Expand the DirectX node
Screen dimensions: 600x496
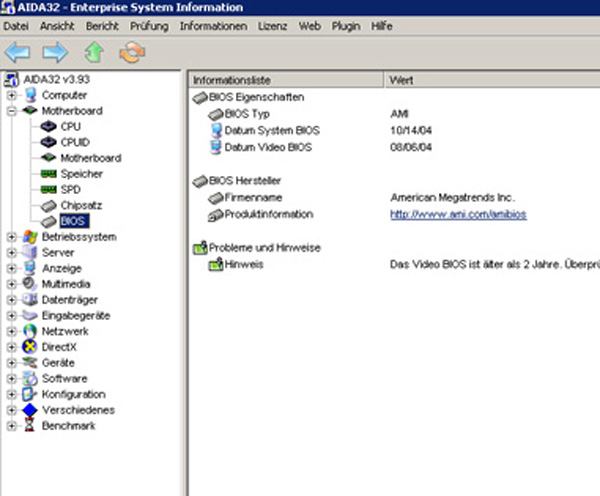(x=12, y=347)
